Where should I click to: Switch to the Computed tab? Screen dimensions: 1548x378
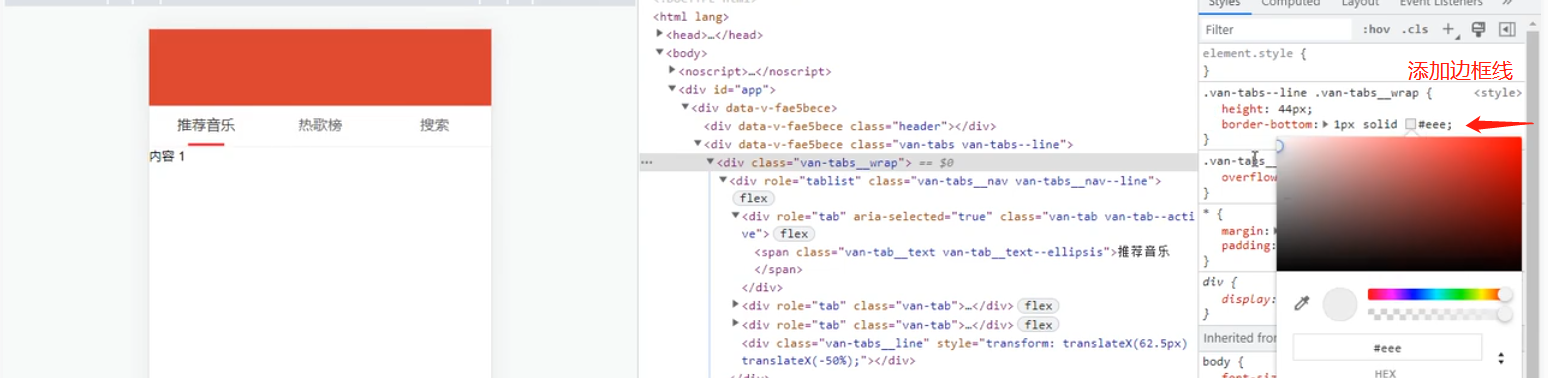(1290, 3)
